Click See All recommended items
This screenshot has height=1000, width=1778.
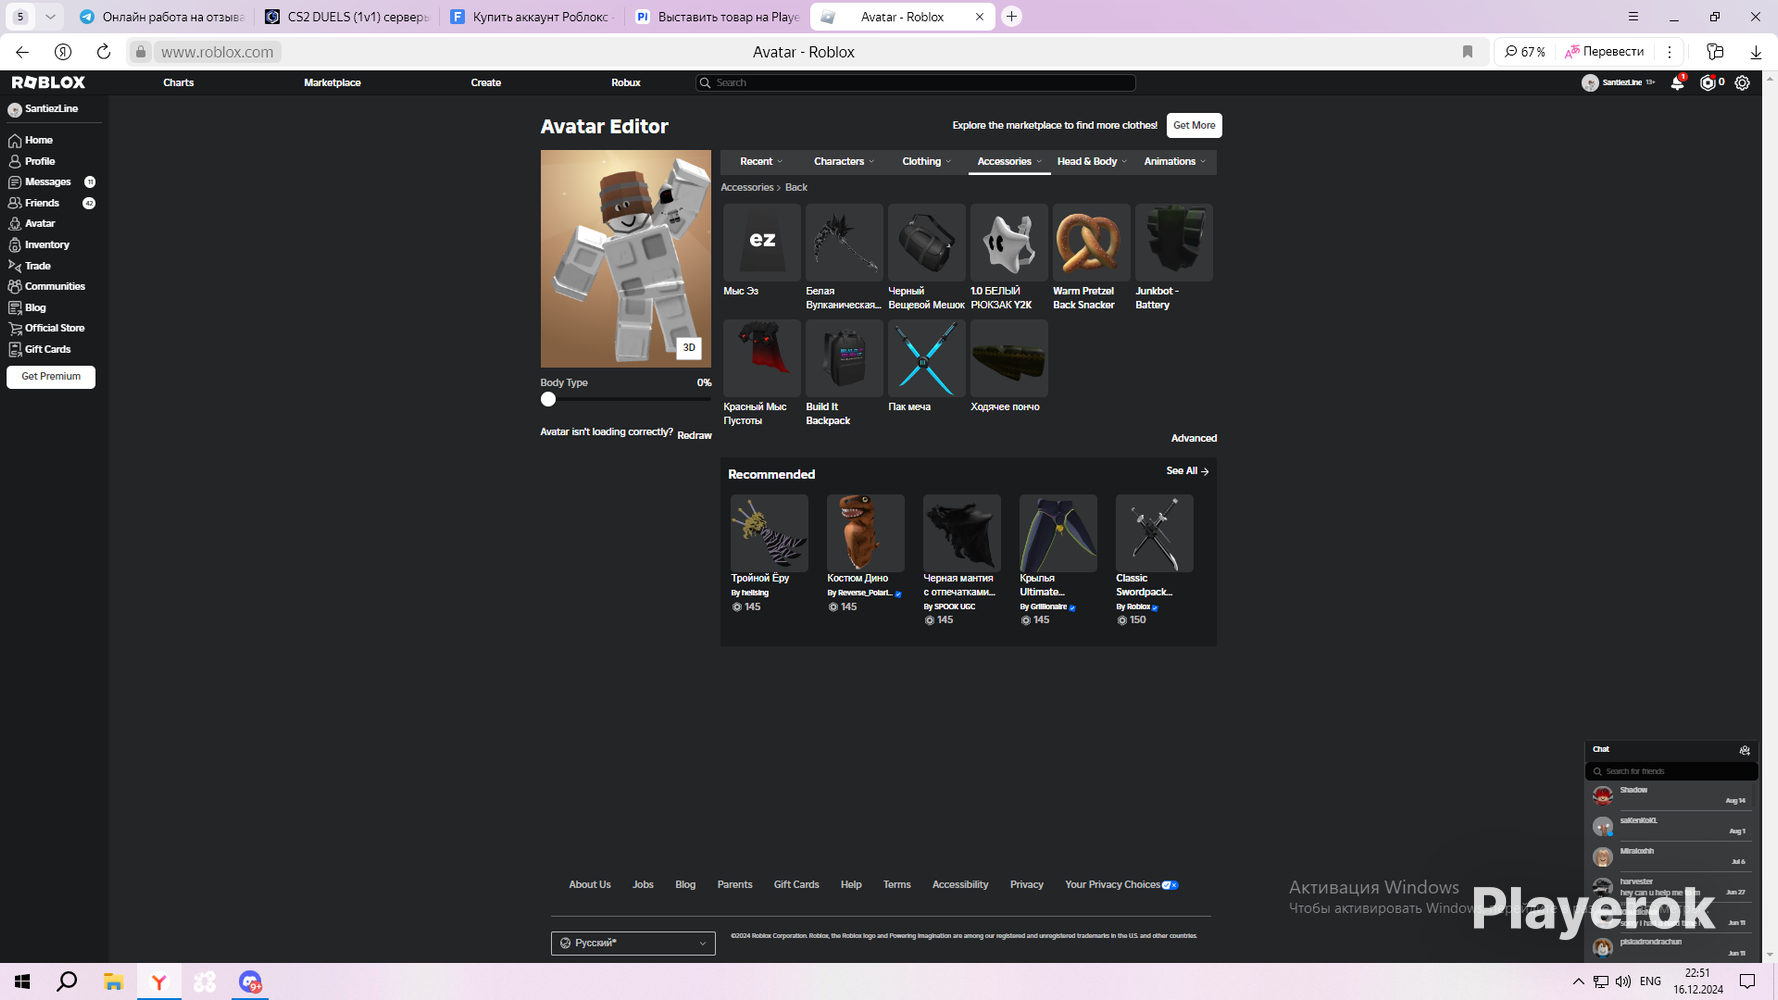tap(1187, 471)
